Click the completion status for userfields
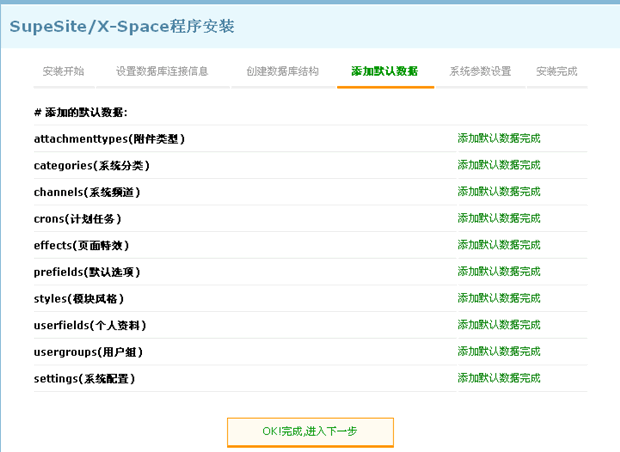 click(x=499, y=325)
